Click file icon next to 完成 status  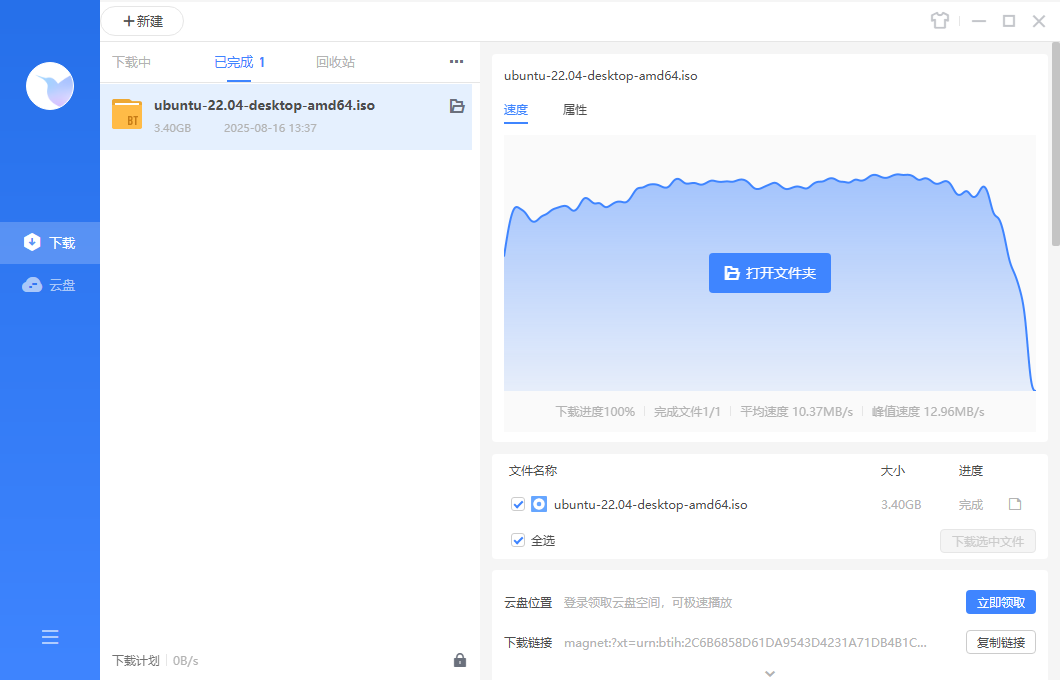[x=1015, y=504]
